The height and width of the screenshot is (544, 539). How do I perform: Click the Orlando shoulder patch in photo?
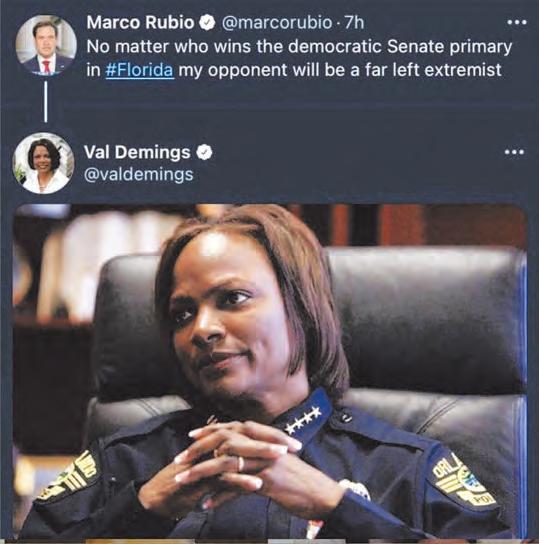463,481
